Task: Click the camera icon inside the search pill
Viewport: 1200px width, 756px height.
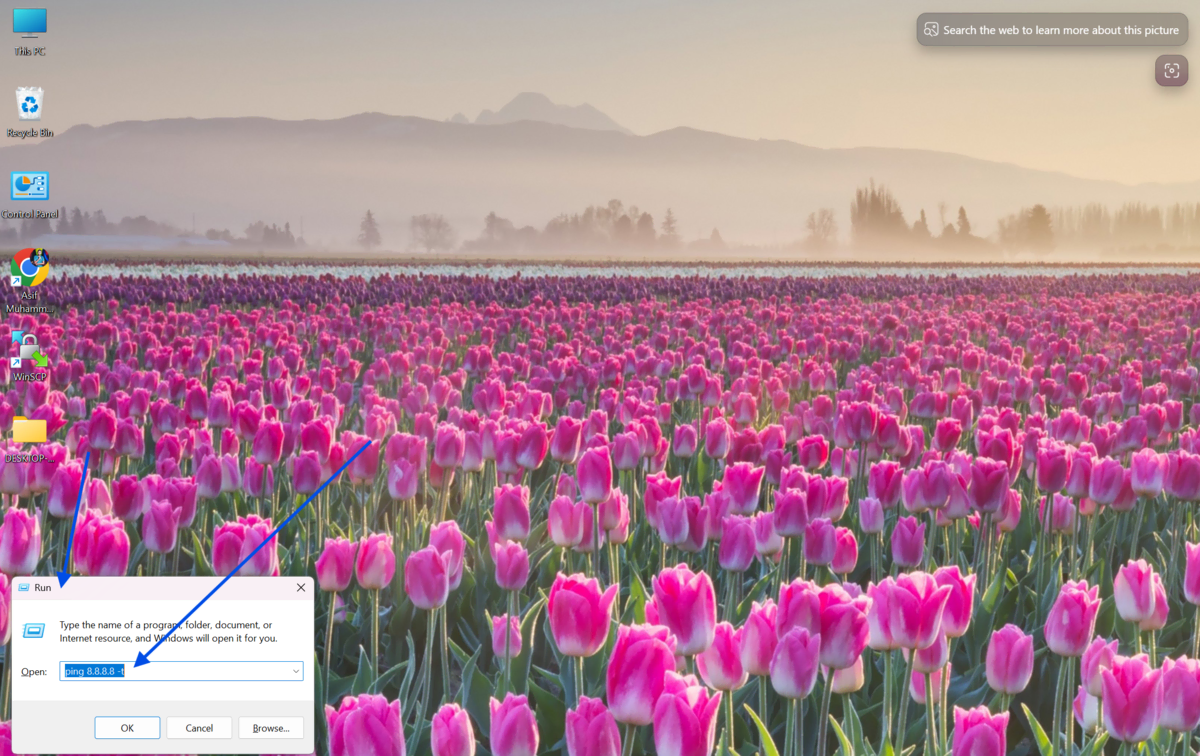Action: pos(931,30)
